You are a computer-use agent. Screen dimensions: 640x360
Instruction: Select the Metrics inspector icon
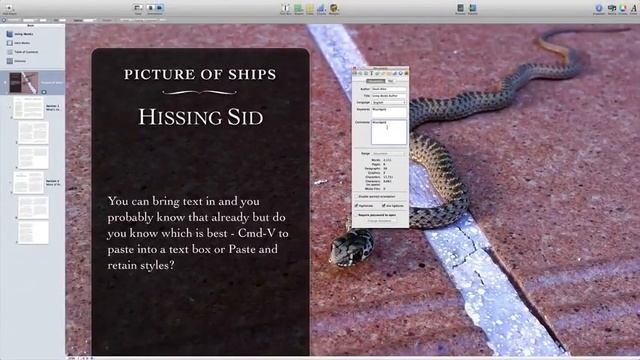pos(383,73)
